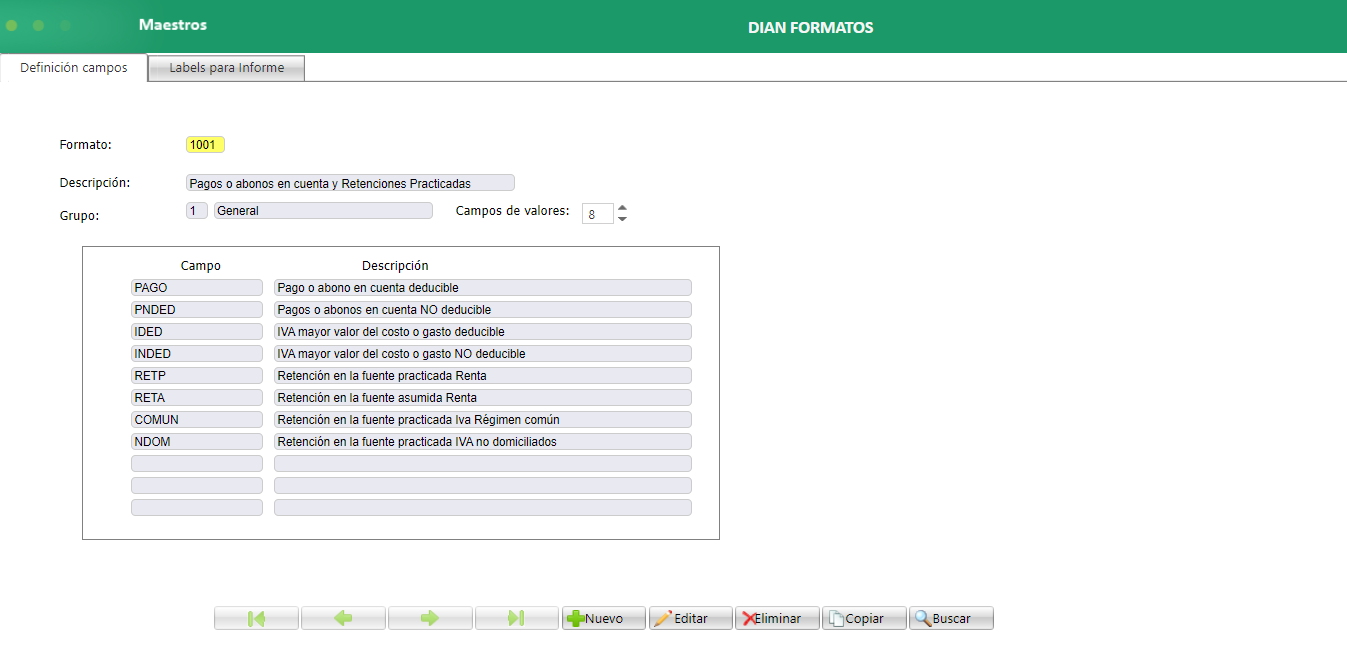Click description 'Retención en la fuente practicada Iva Régimen común'

[483, 420]
